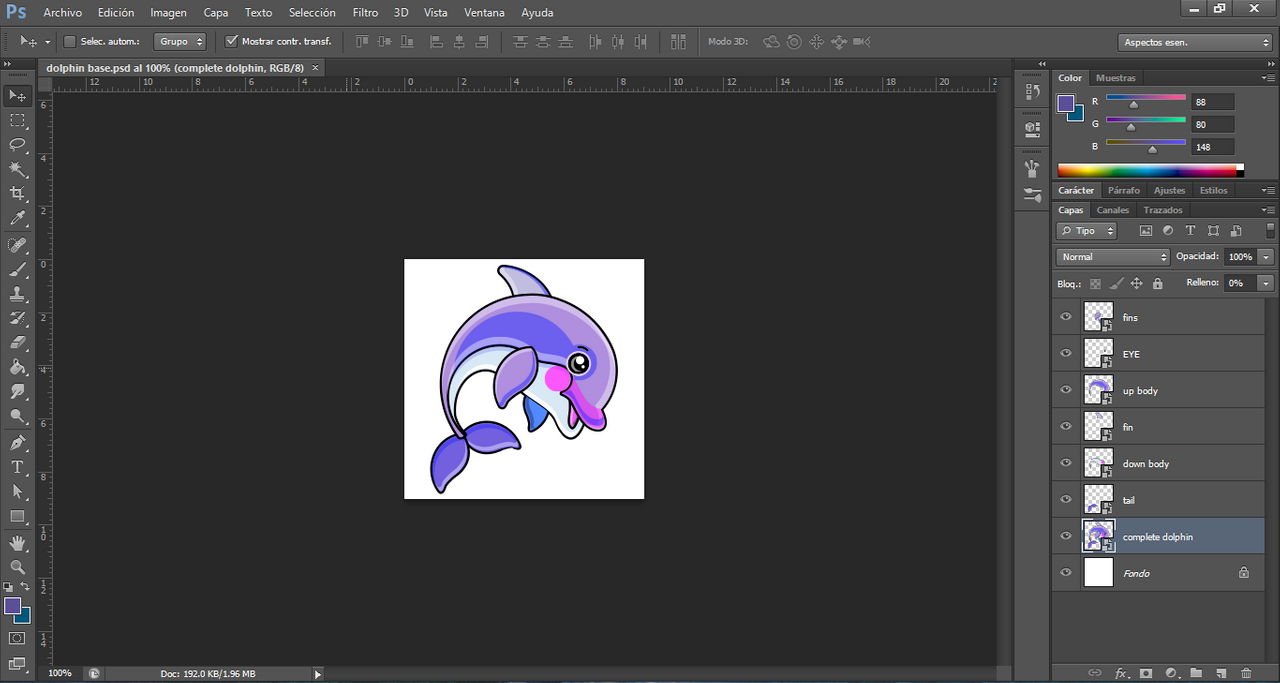1280x683 pixels.
Task: Switch to the Canales tab
Action: (x=1112, y=210)
